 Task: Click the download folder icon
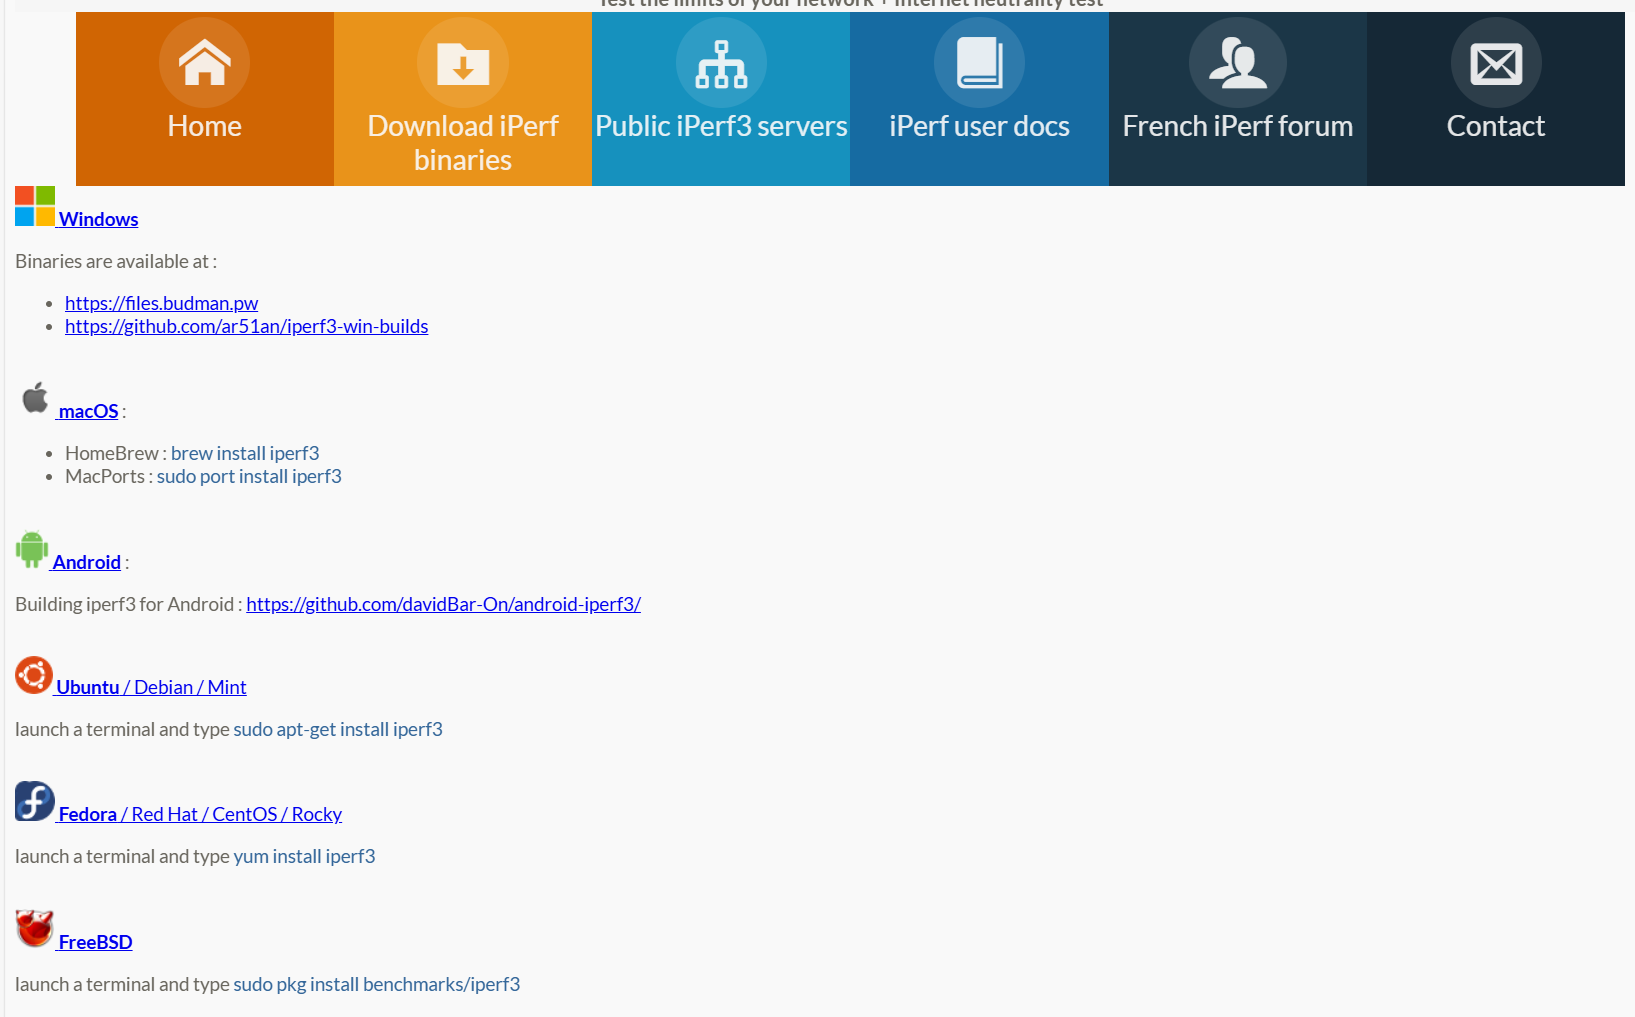point(463,62)
